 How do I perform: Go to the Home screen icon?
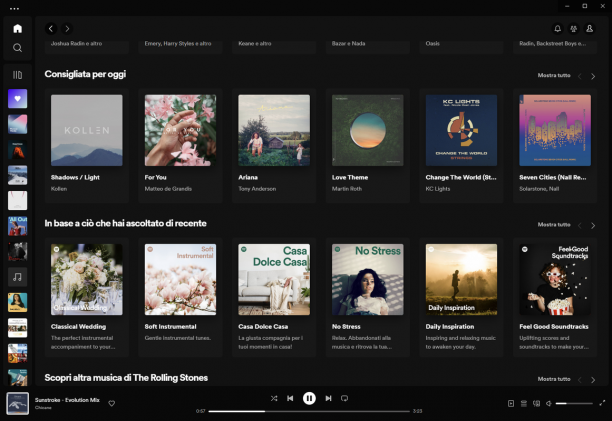pyautogui.click(x=18, y=28)
